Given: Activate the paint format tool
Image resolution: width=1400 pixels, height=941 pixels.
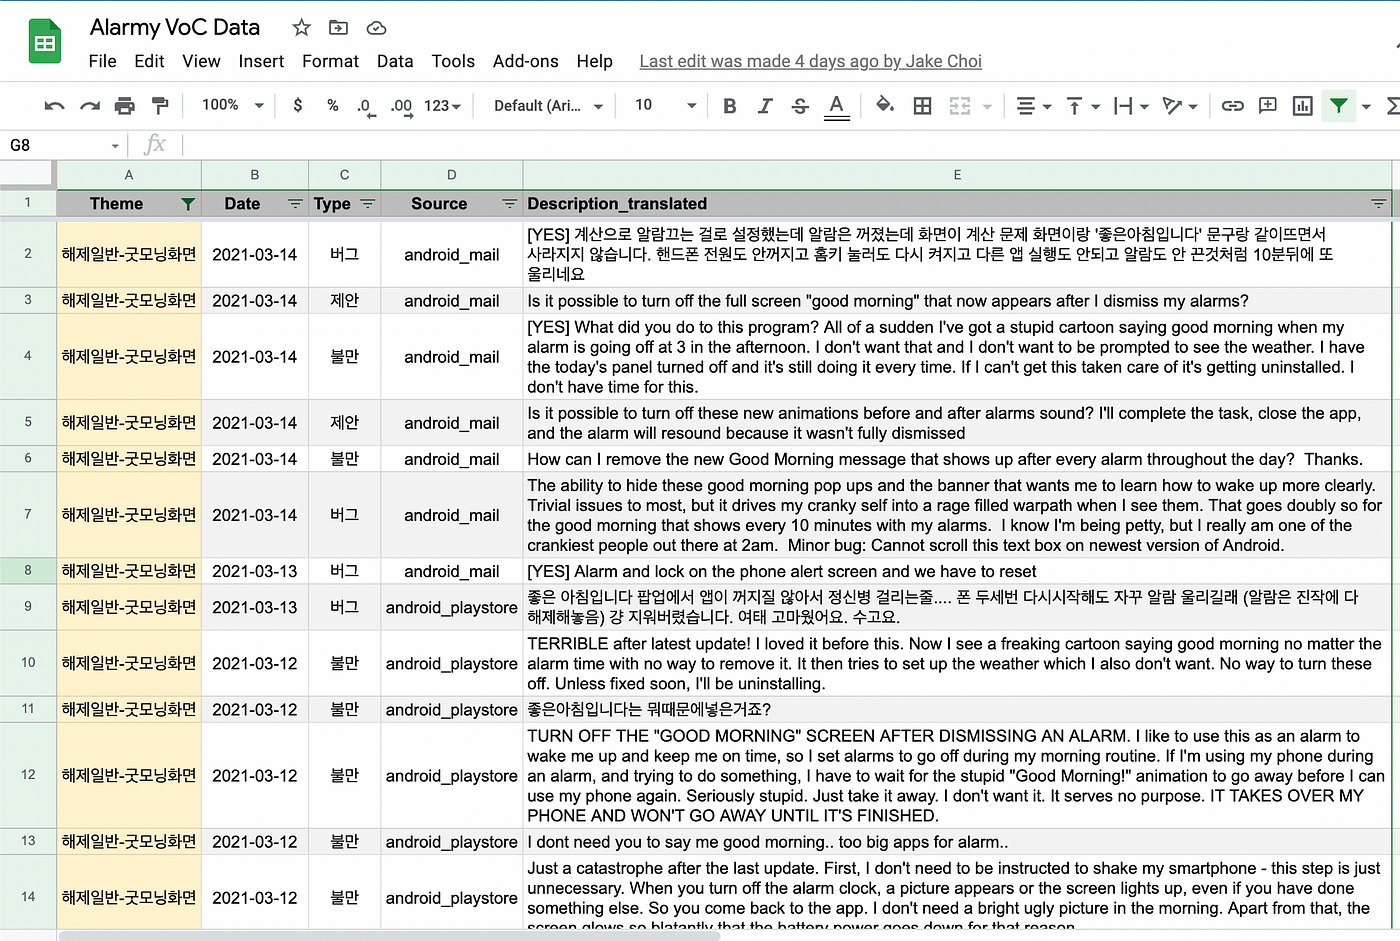Looking at the screenshot, I should click(160, 105).
